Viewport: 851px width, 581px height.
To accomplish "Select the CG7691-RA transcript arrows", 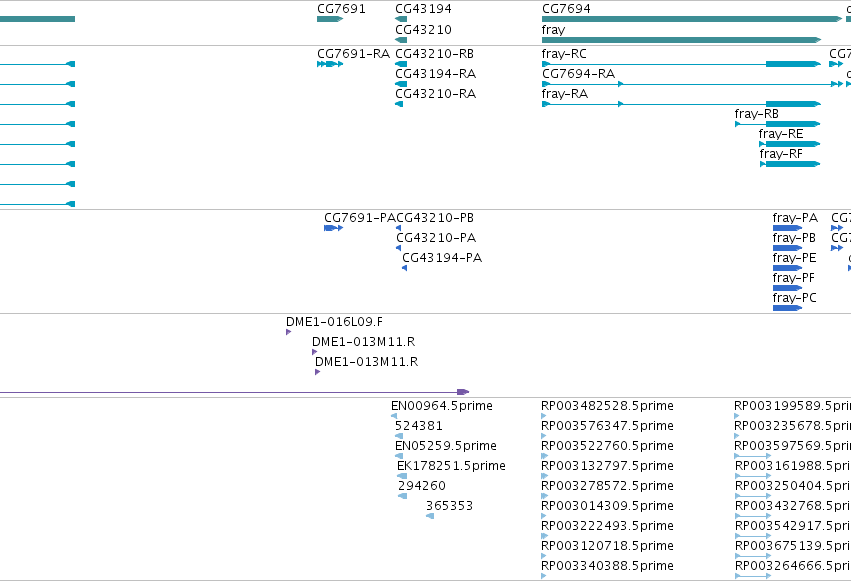I will 330,64.
